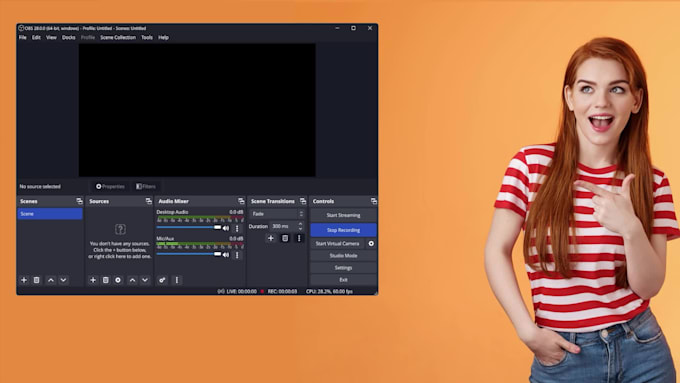Click the empty sources question mark placeholder

pos(120,229)
